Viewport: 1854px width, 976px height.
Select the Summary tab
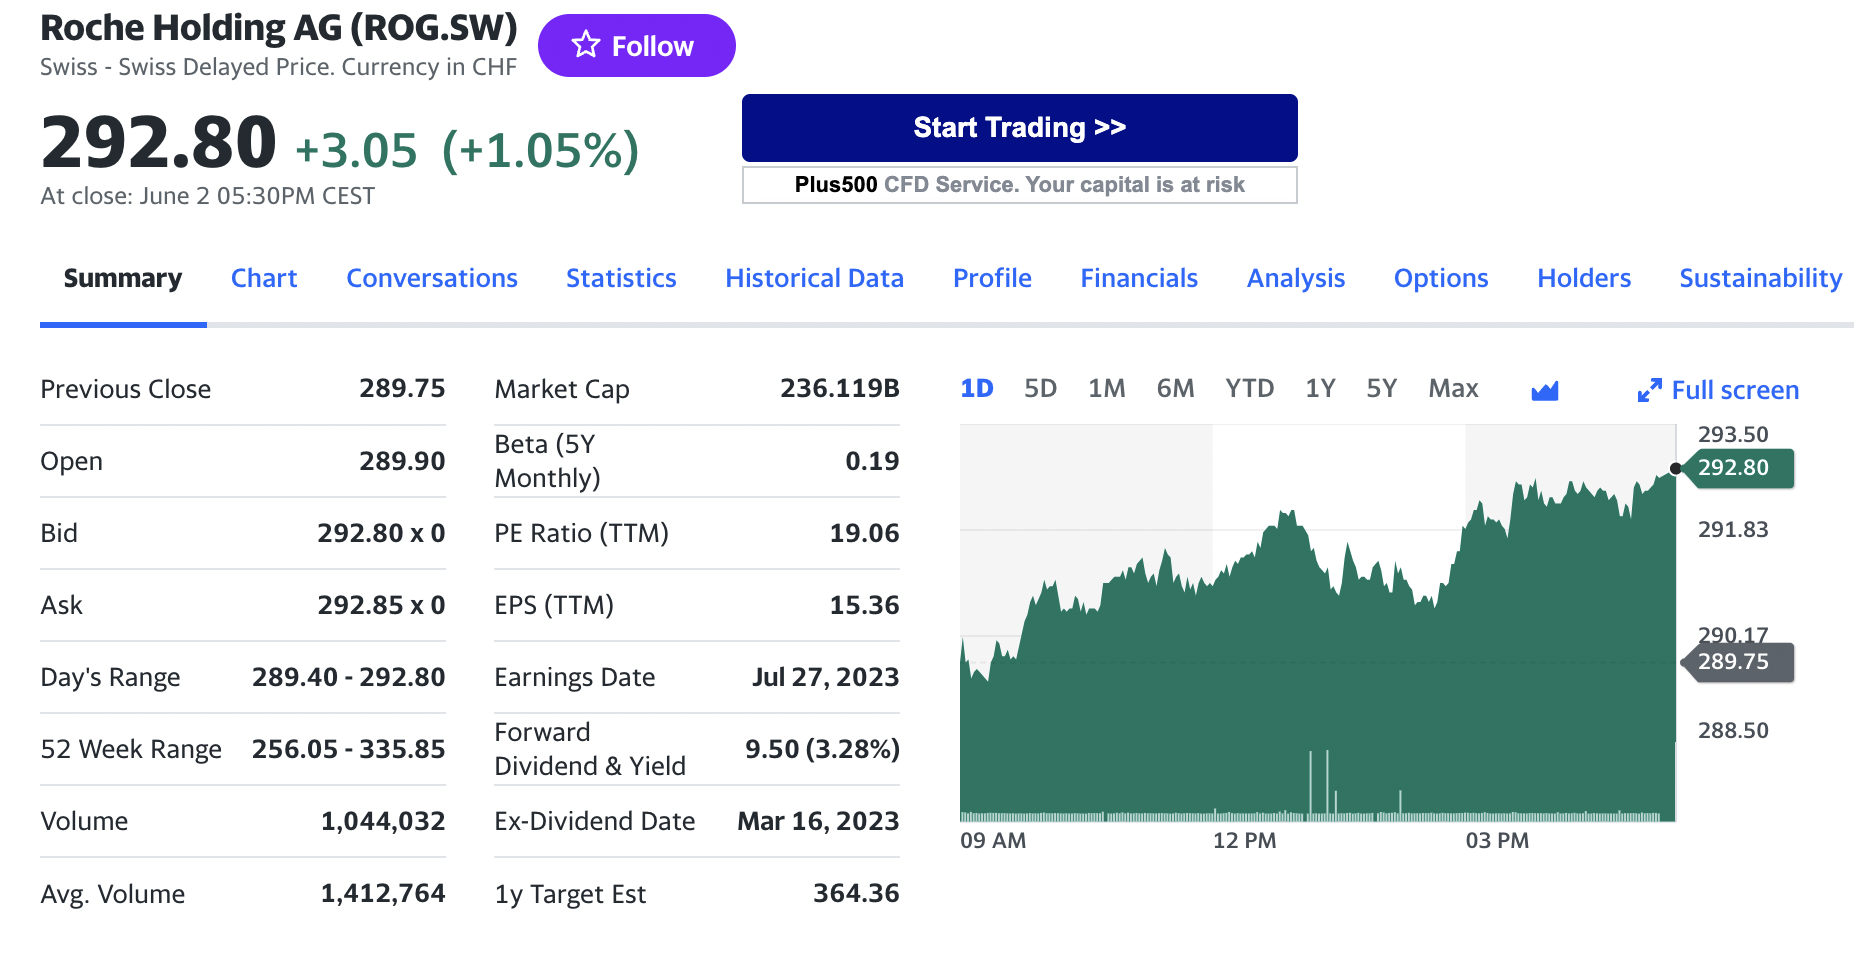coord(123,278)
